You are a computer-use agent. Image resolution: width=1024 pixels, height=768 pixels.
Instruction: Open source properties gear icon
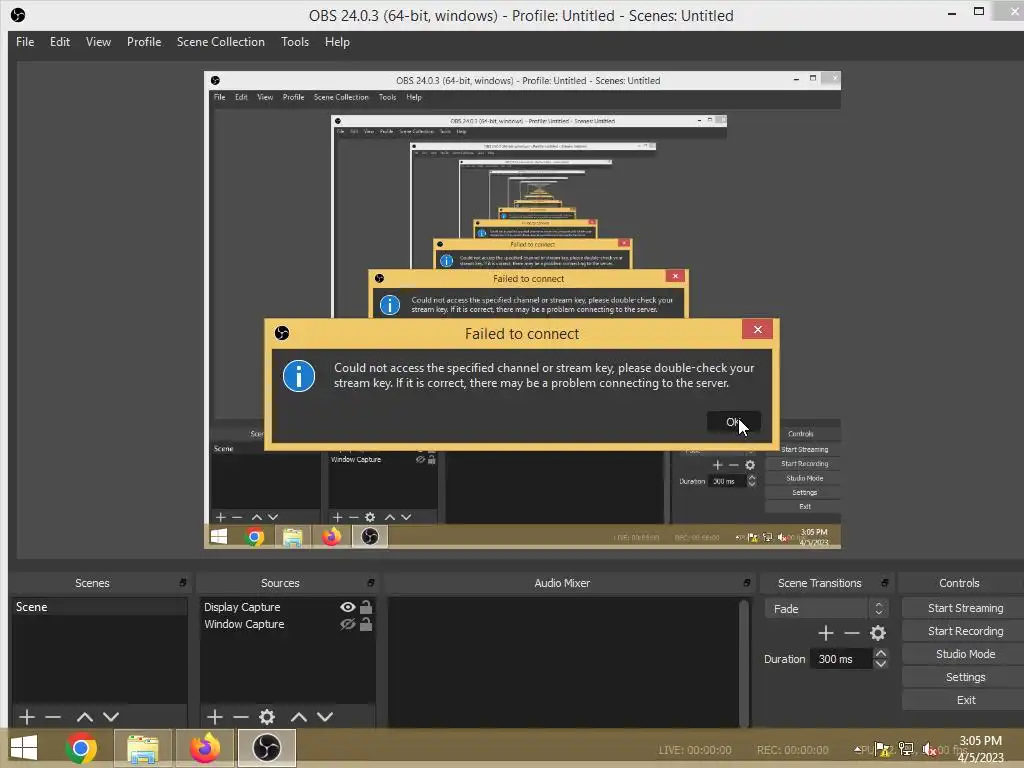pos(266,717)
